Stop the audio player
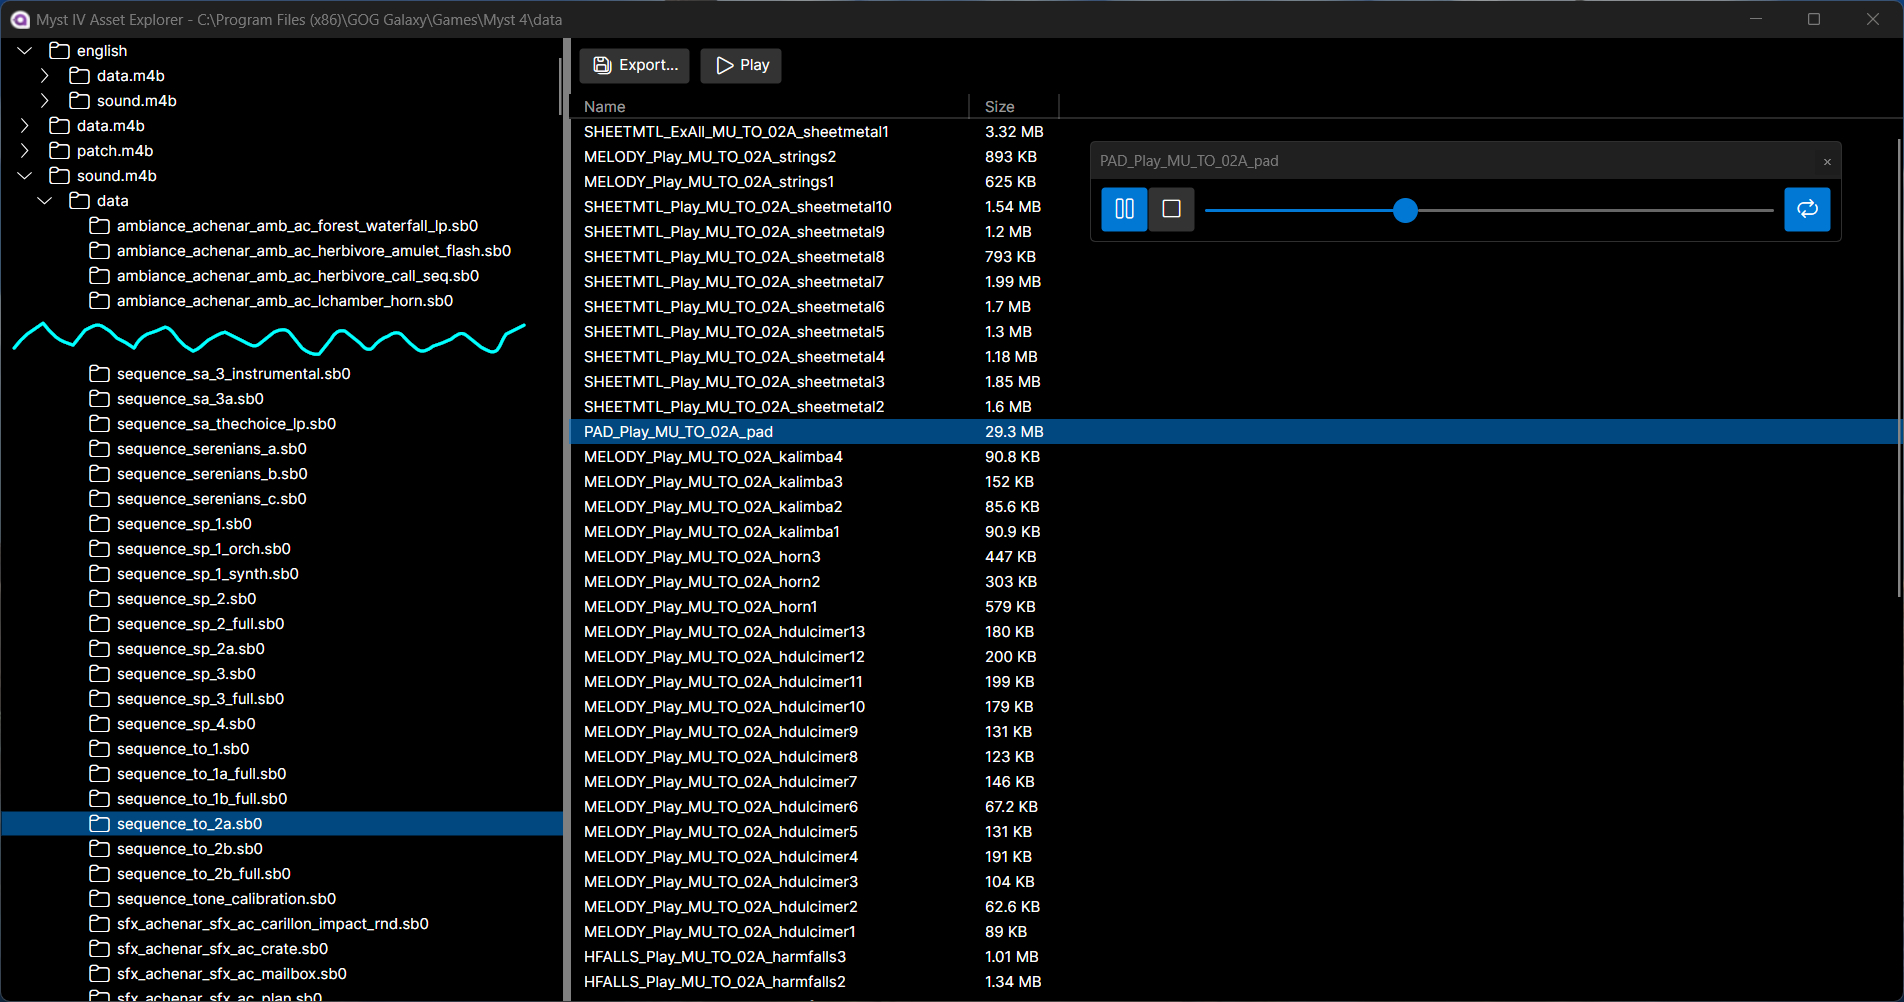Viewport: 1904px width, 1002px height. pos(1171,209)
